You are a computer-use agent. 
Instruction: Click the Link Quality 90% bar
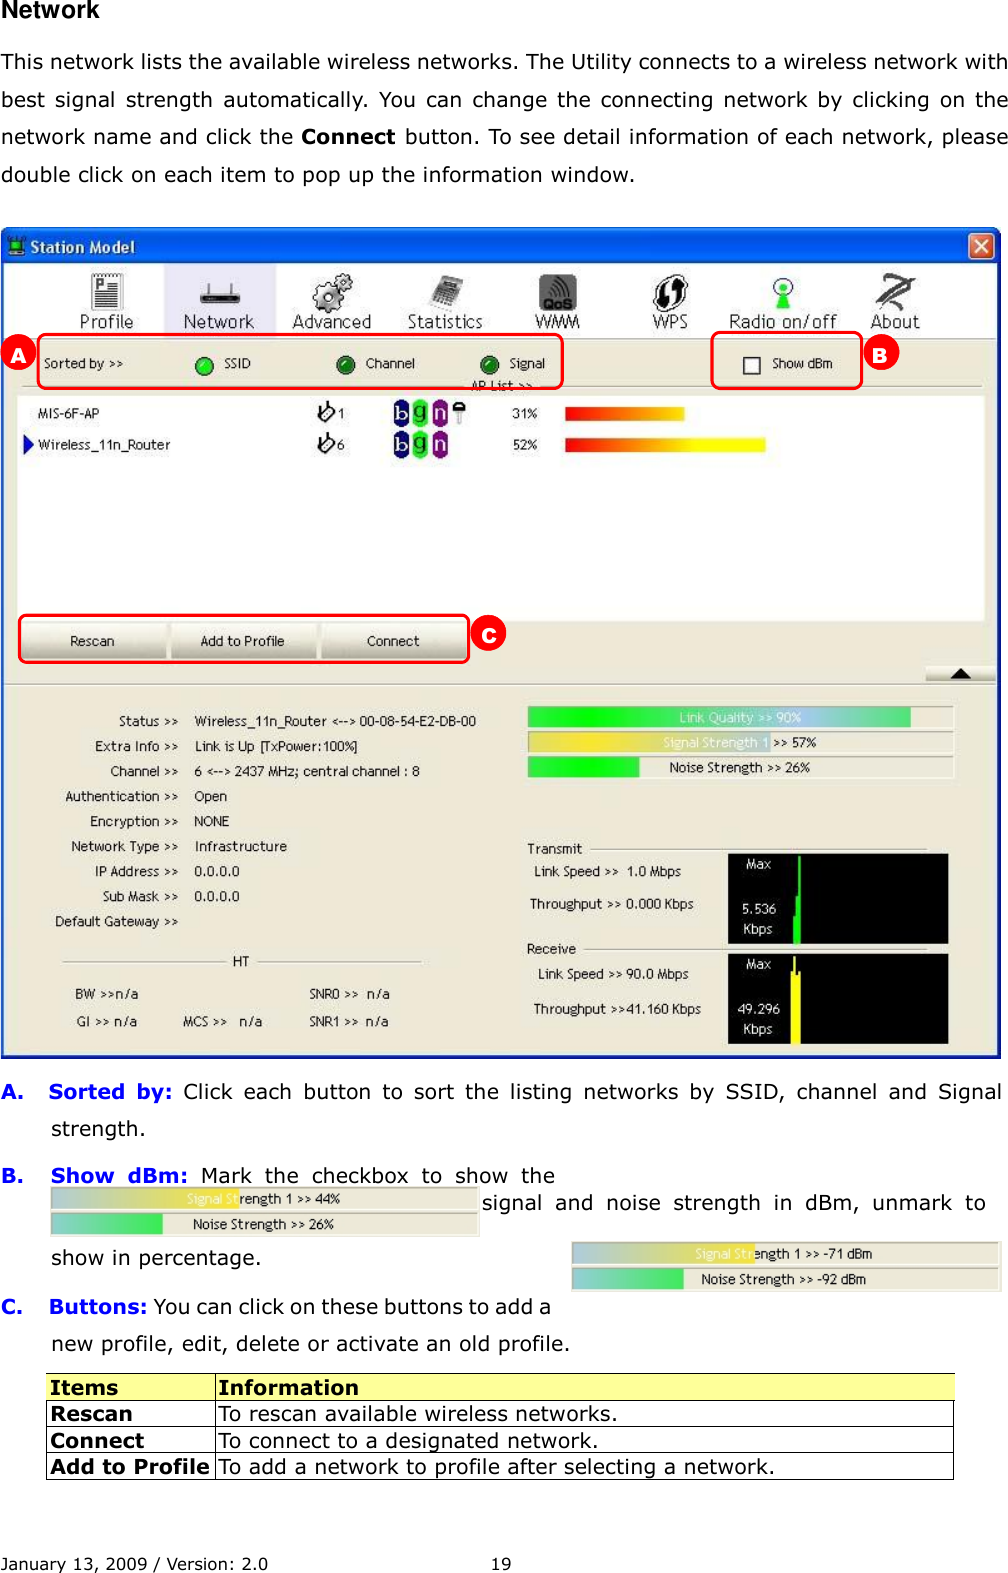[740, 717]
